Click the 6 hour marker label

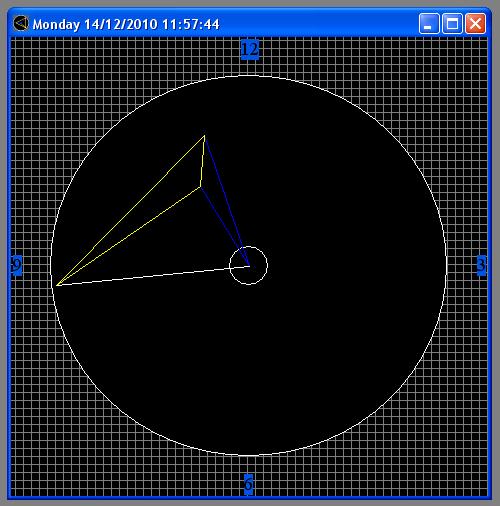[x=248, y=484]
